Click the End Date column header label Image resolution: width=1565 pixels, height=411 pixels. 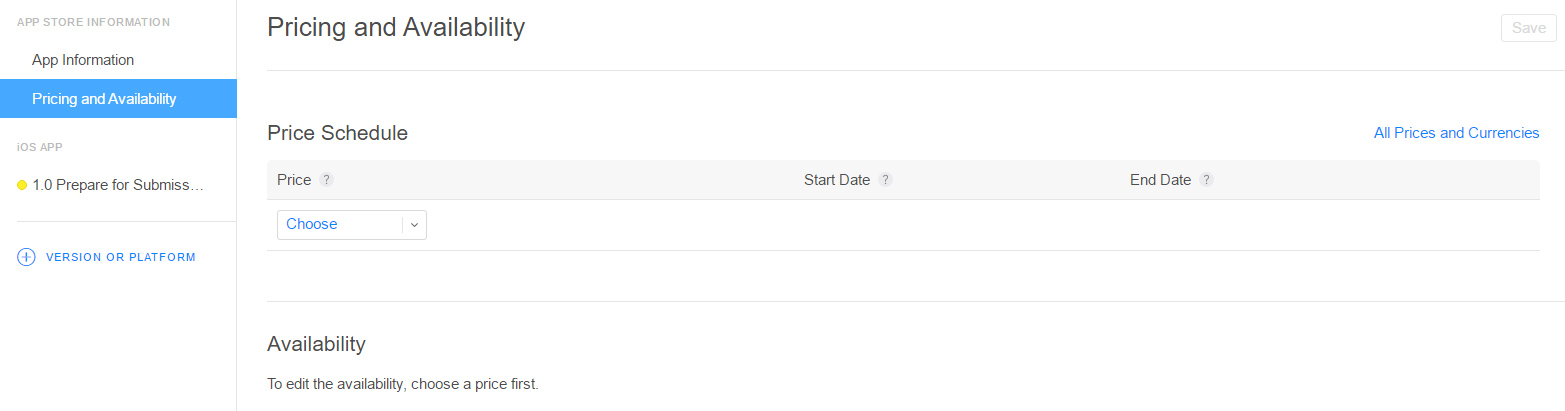[x=1160, y=180]
